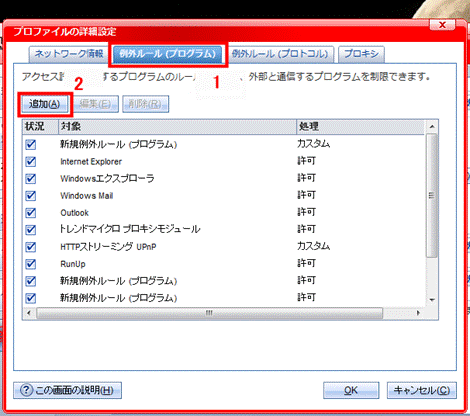This screenshot has height=416, width=470.
Task: Toggle the Outlook rule checkbox
Action: click(x=31, y=213)
